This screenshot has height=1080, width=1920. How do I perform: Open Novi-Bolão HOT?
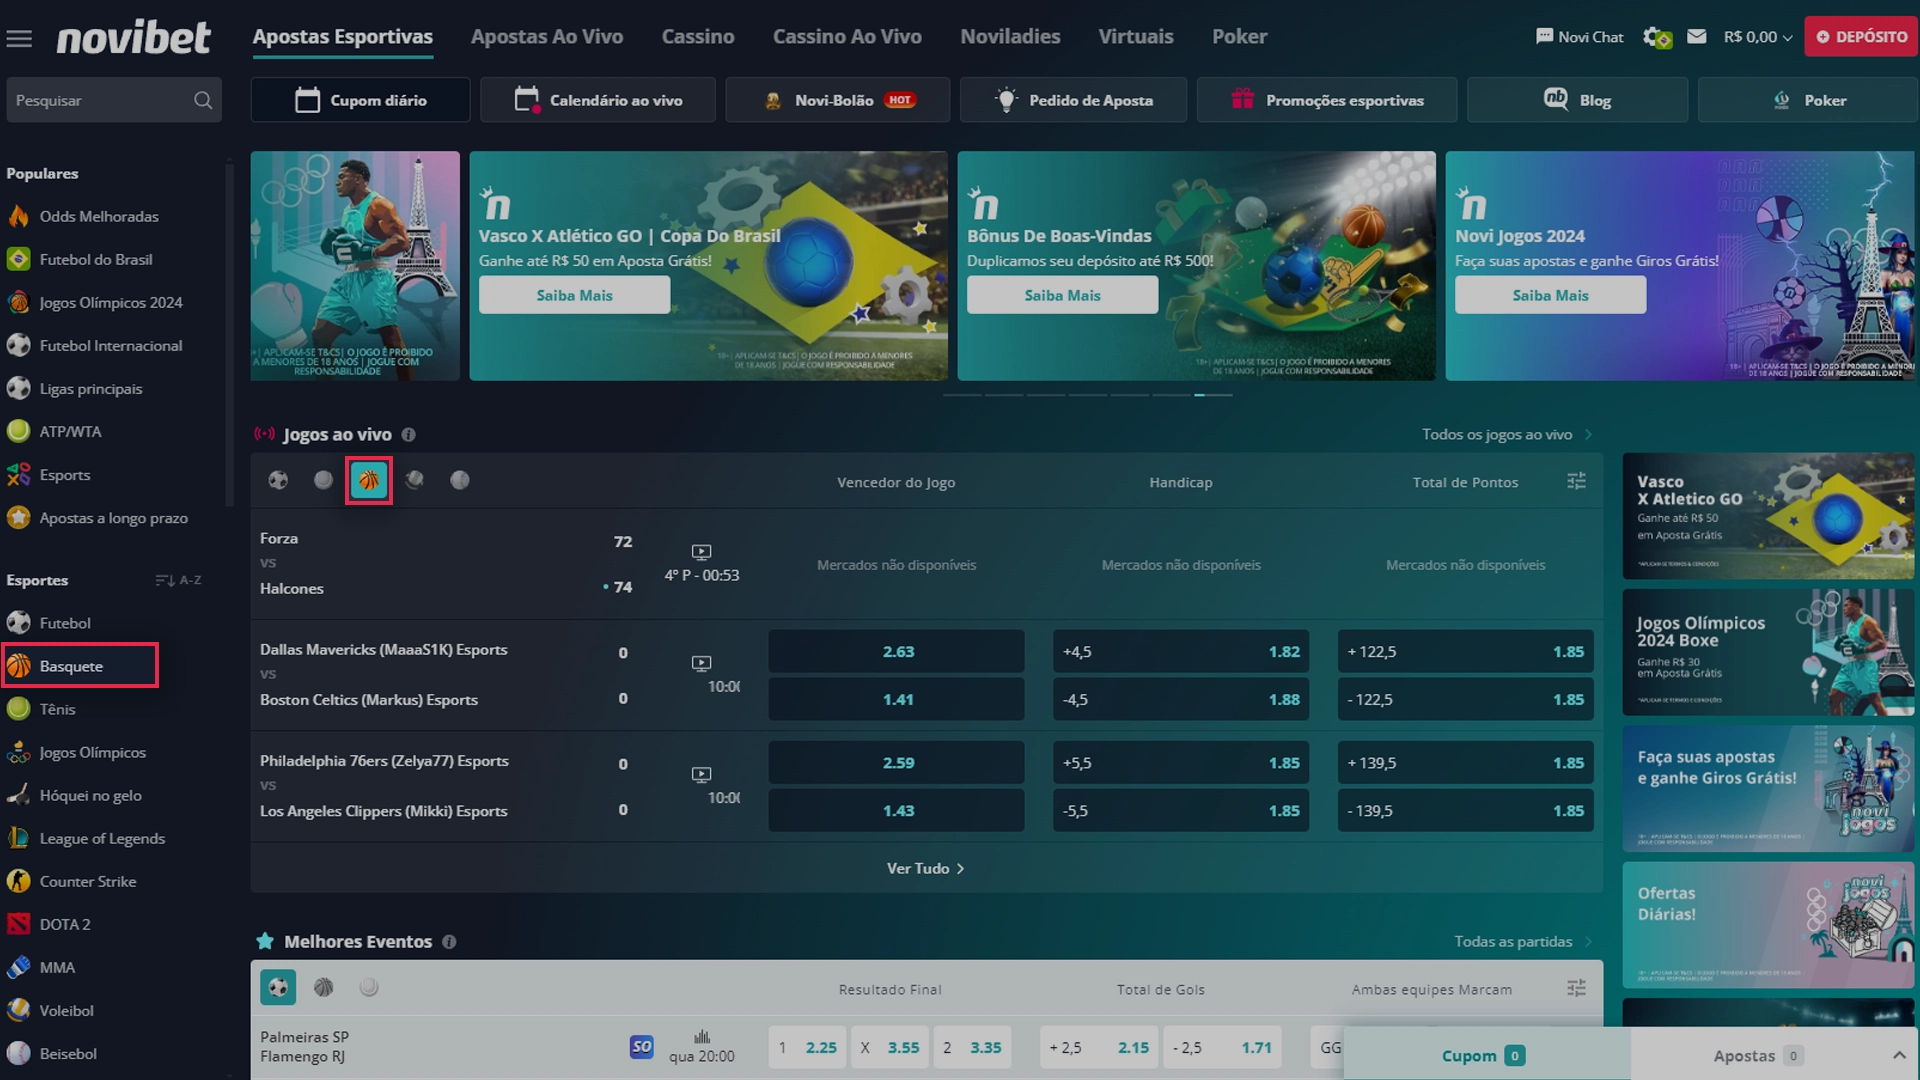click(838, 100)
